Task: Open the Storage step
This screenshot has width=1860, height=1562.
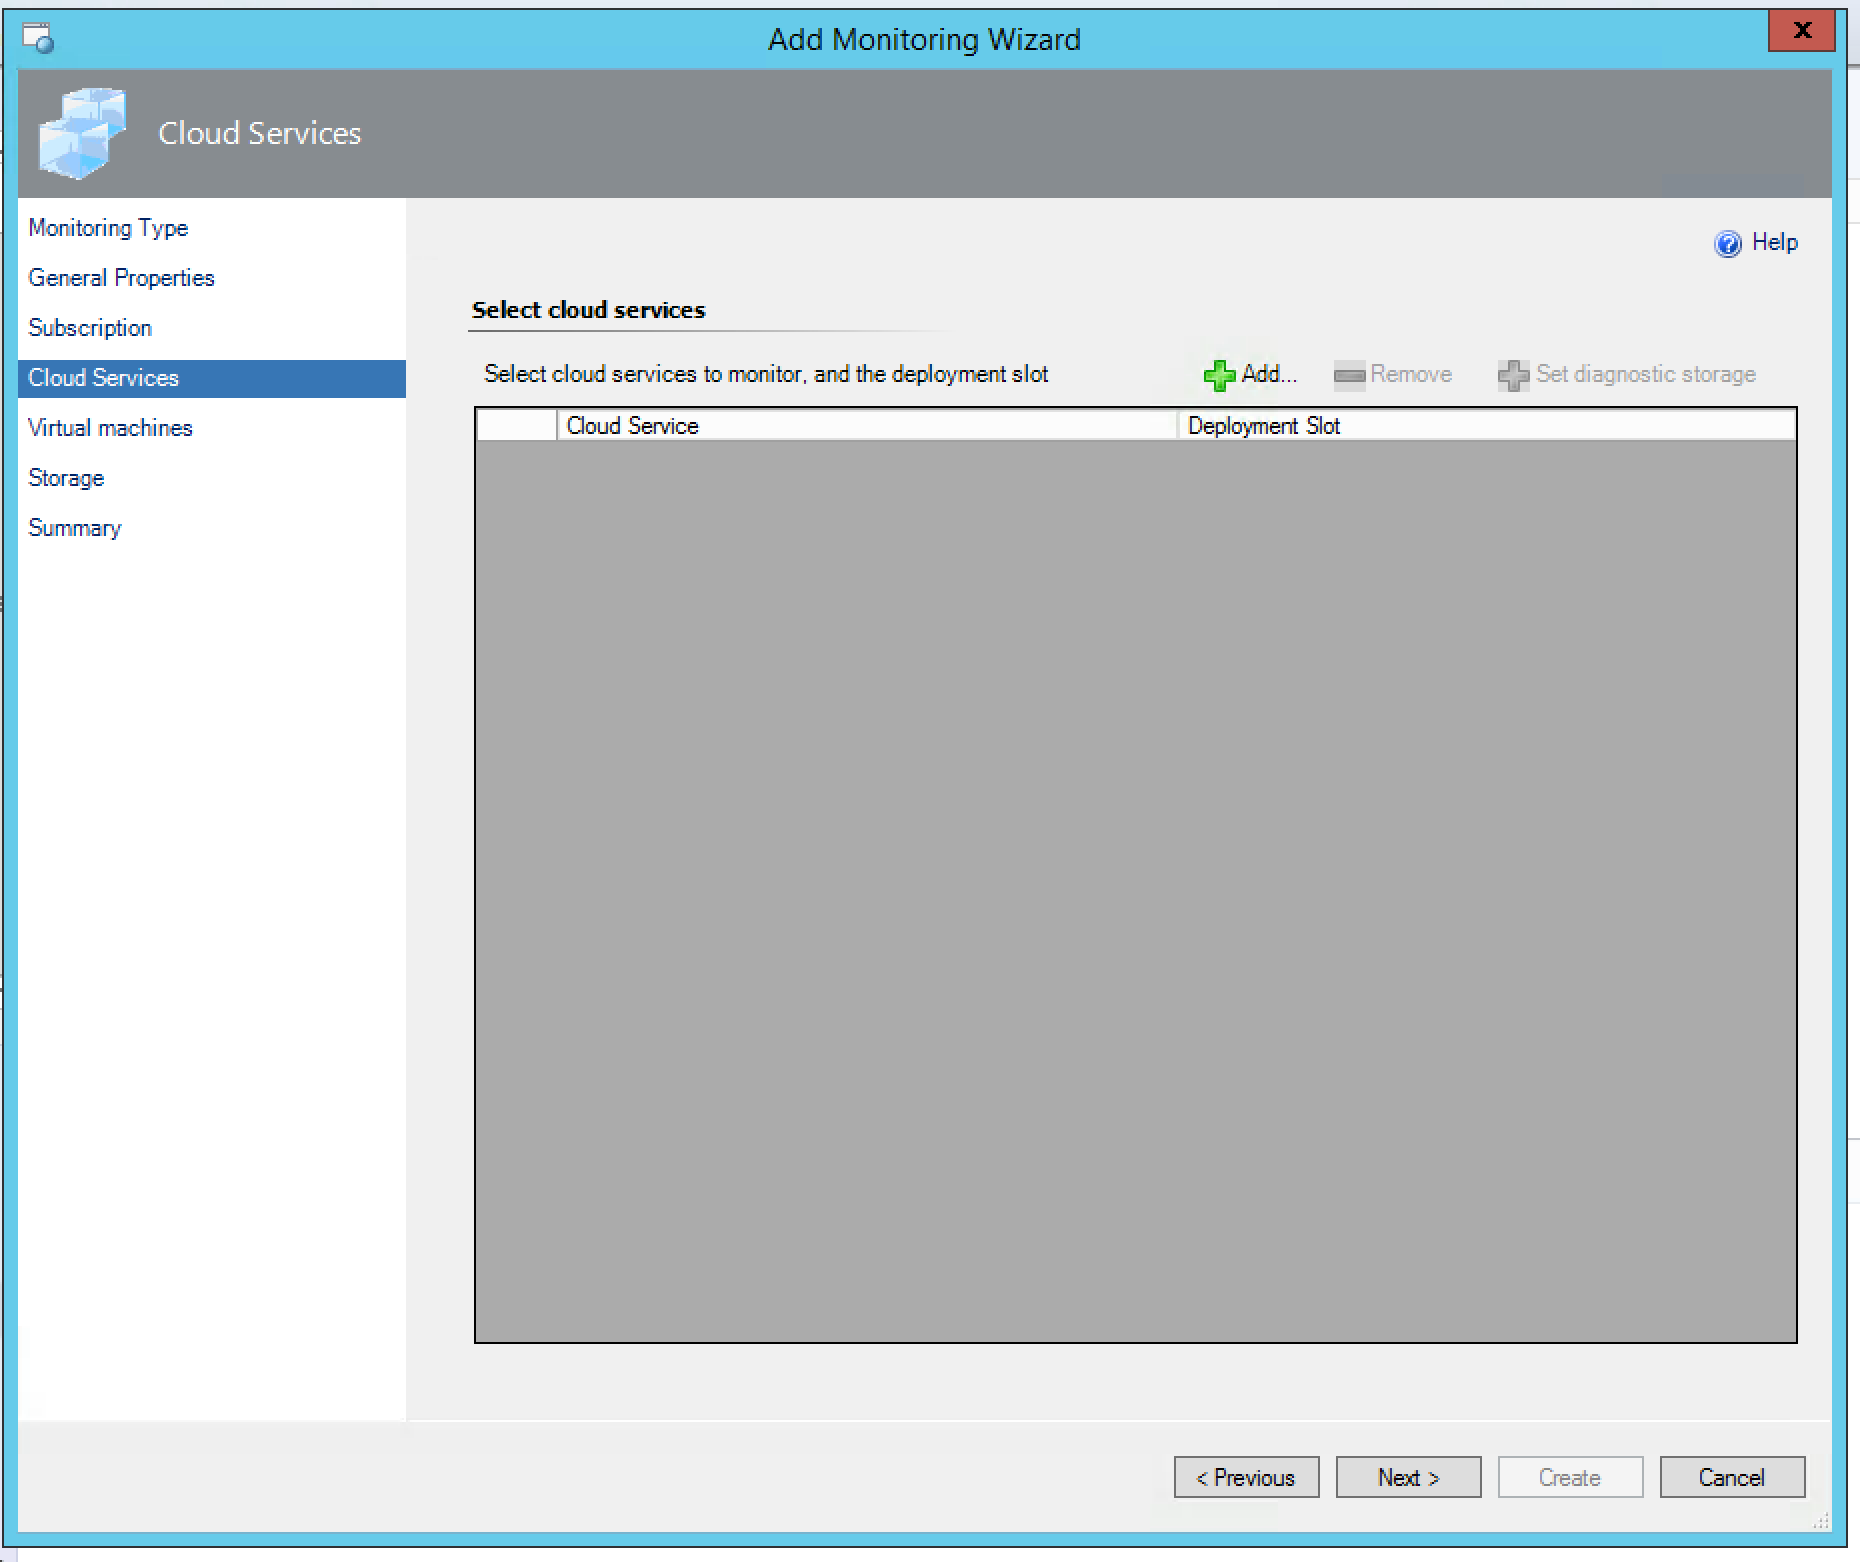Action: pyautogui.click(x=66, y=478)
